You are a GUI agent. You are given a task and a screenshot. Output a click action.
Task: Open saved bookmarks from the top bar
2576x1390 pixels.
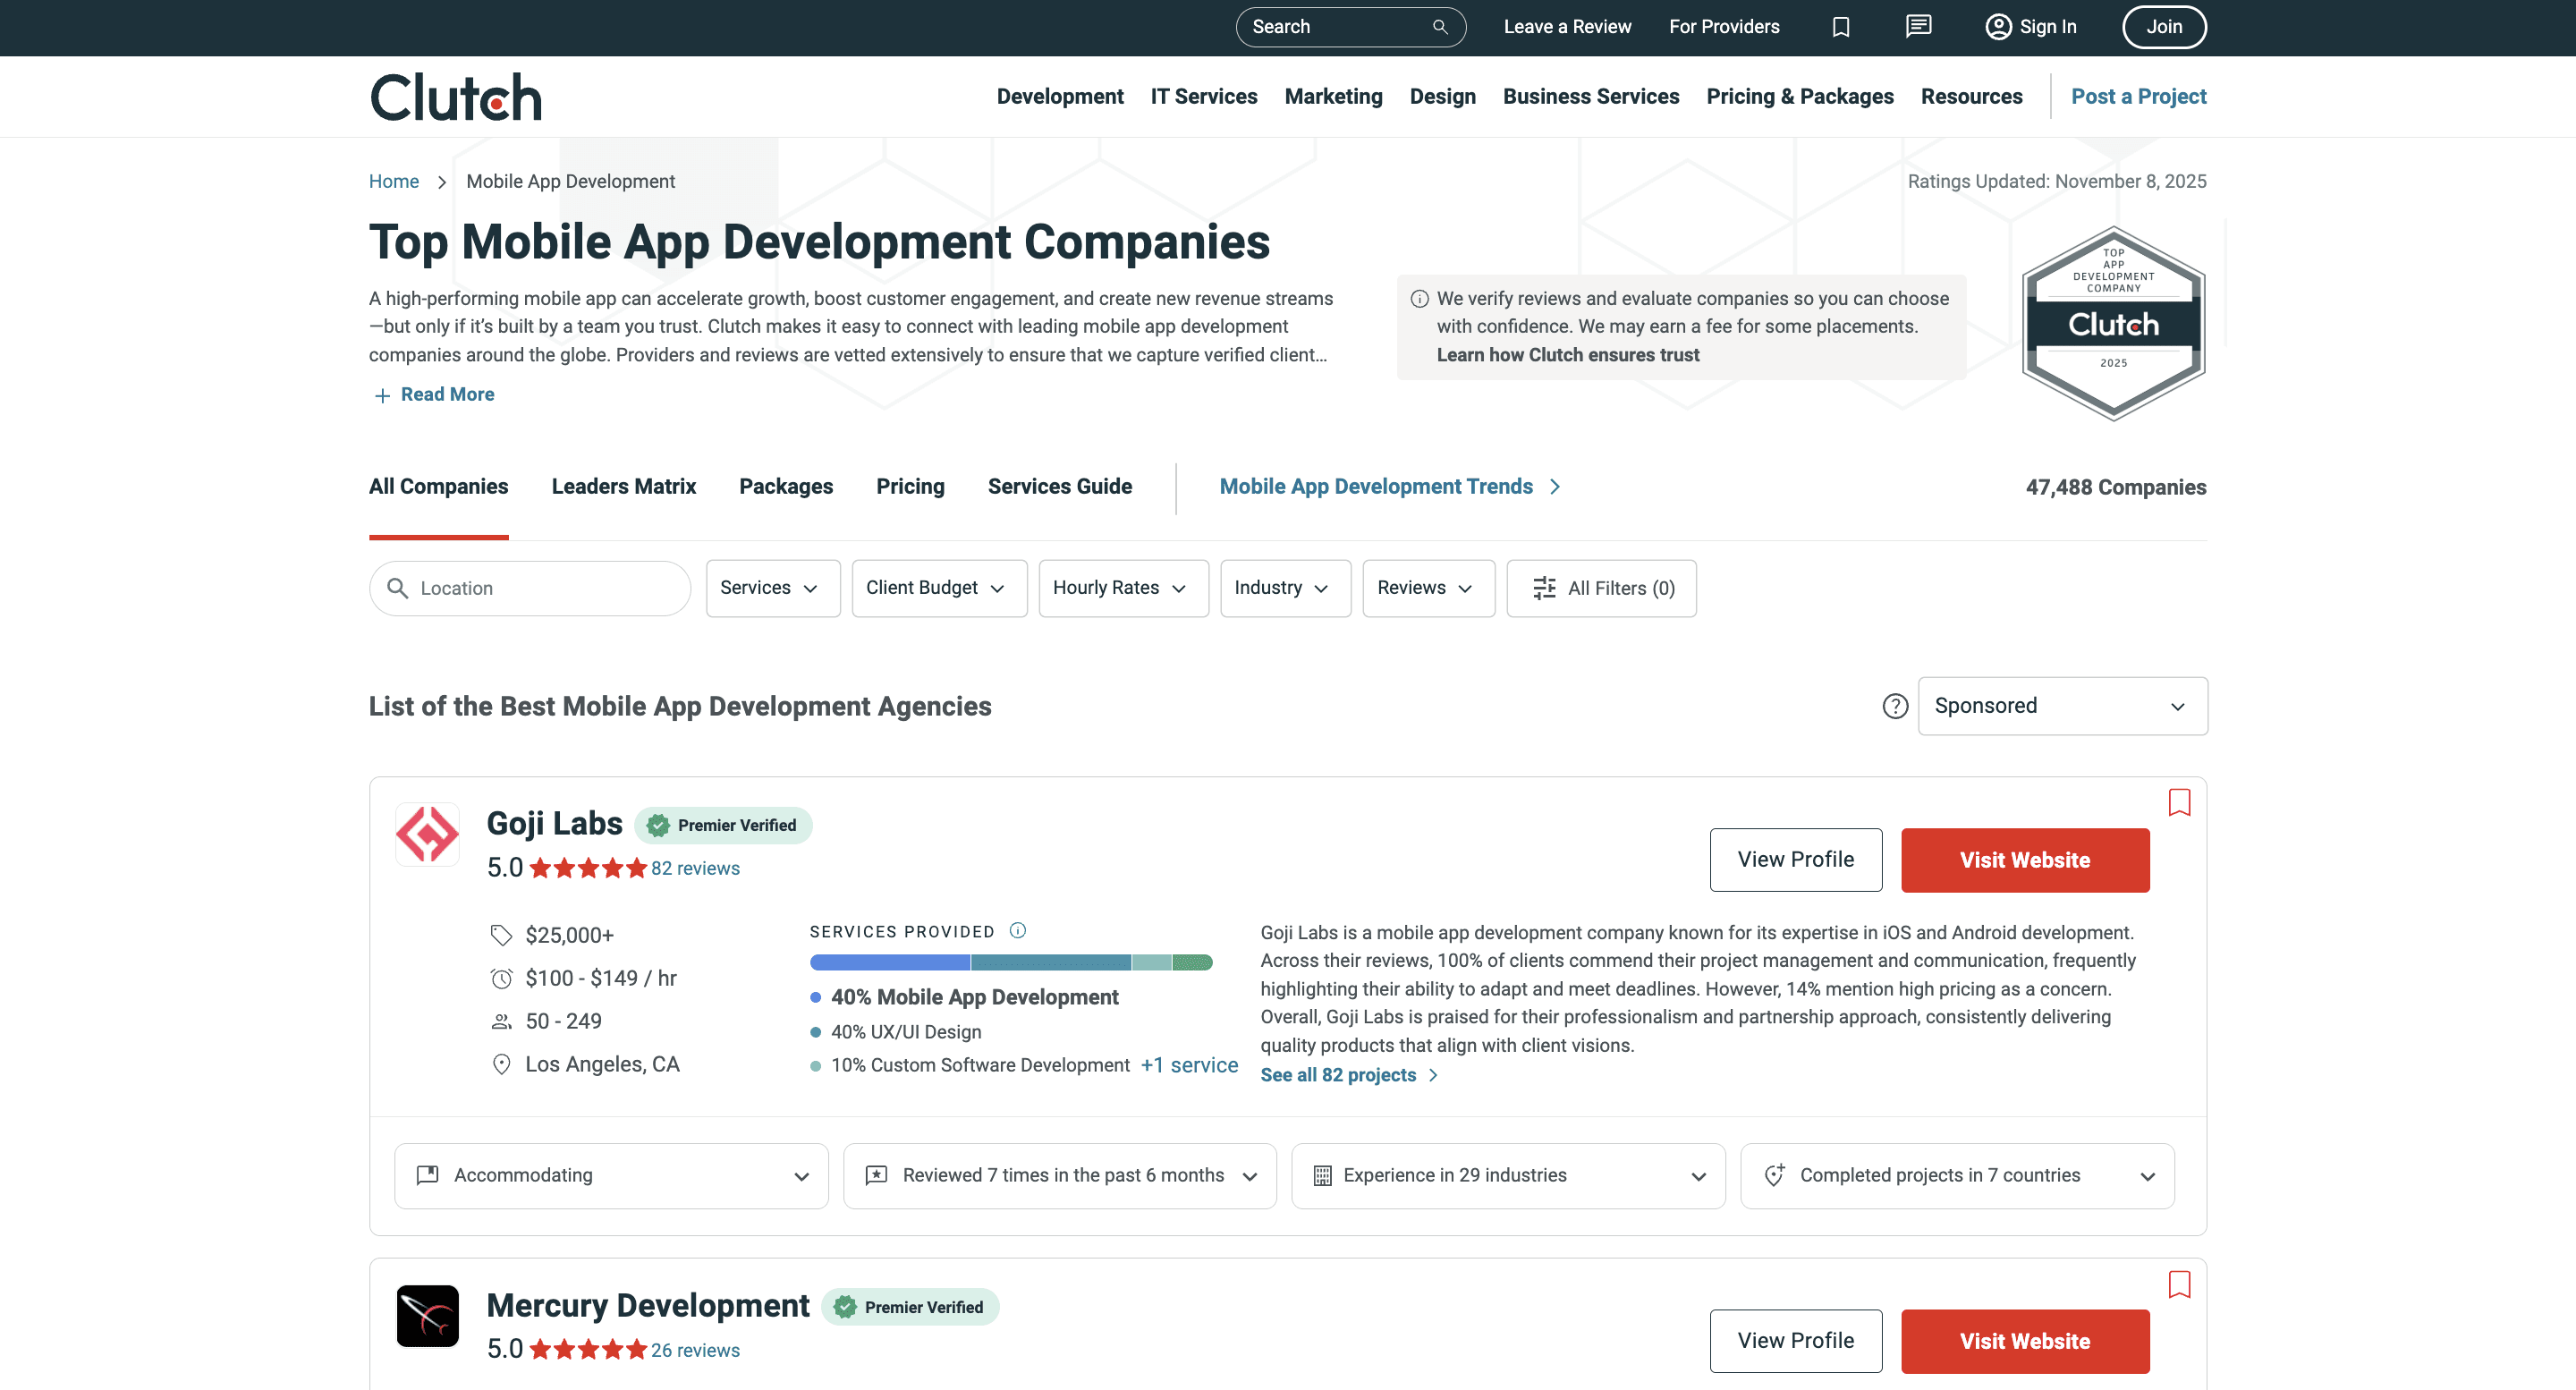coord(1841,27)
